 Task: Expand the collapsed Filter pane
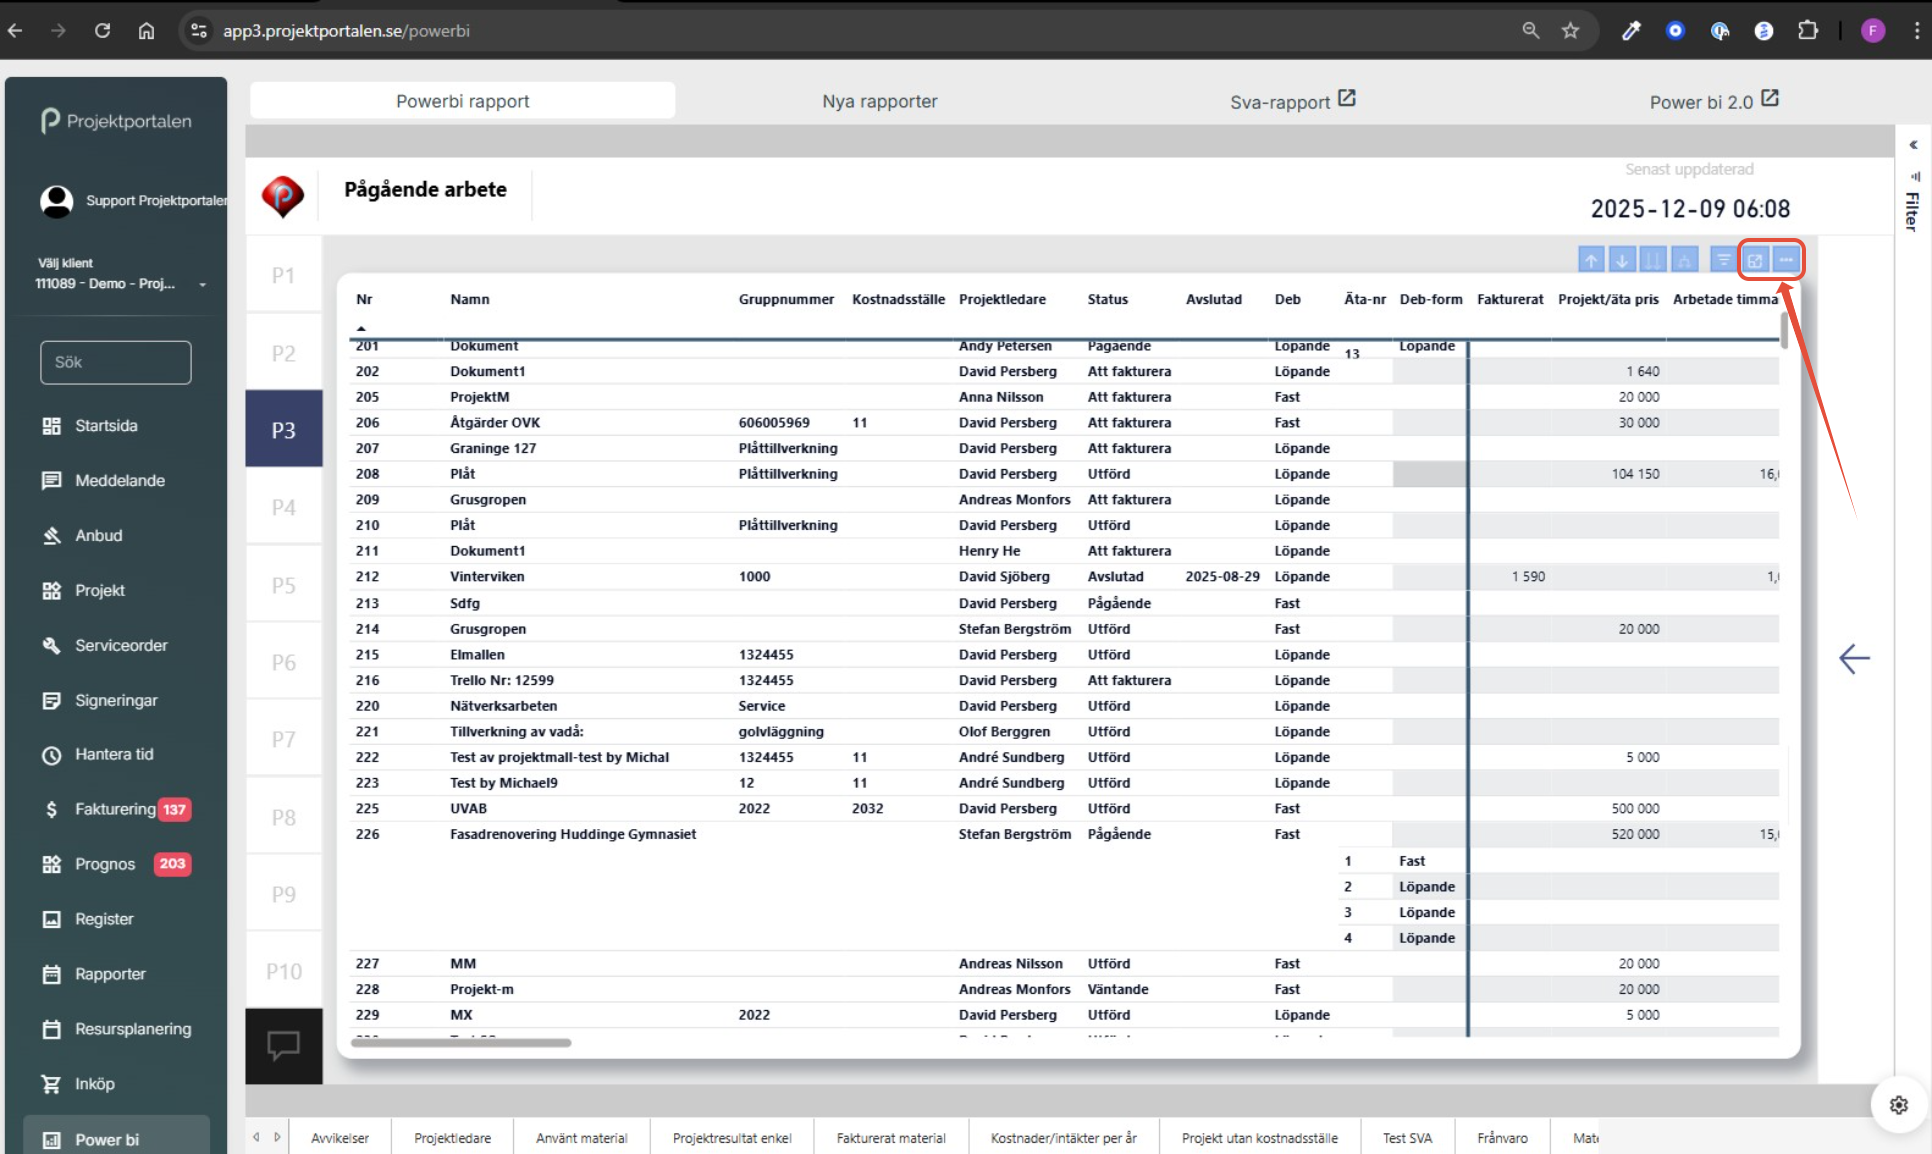[1912, 146]
